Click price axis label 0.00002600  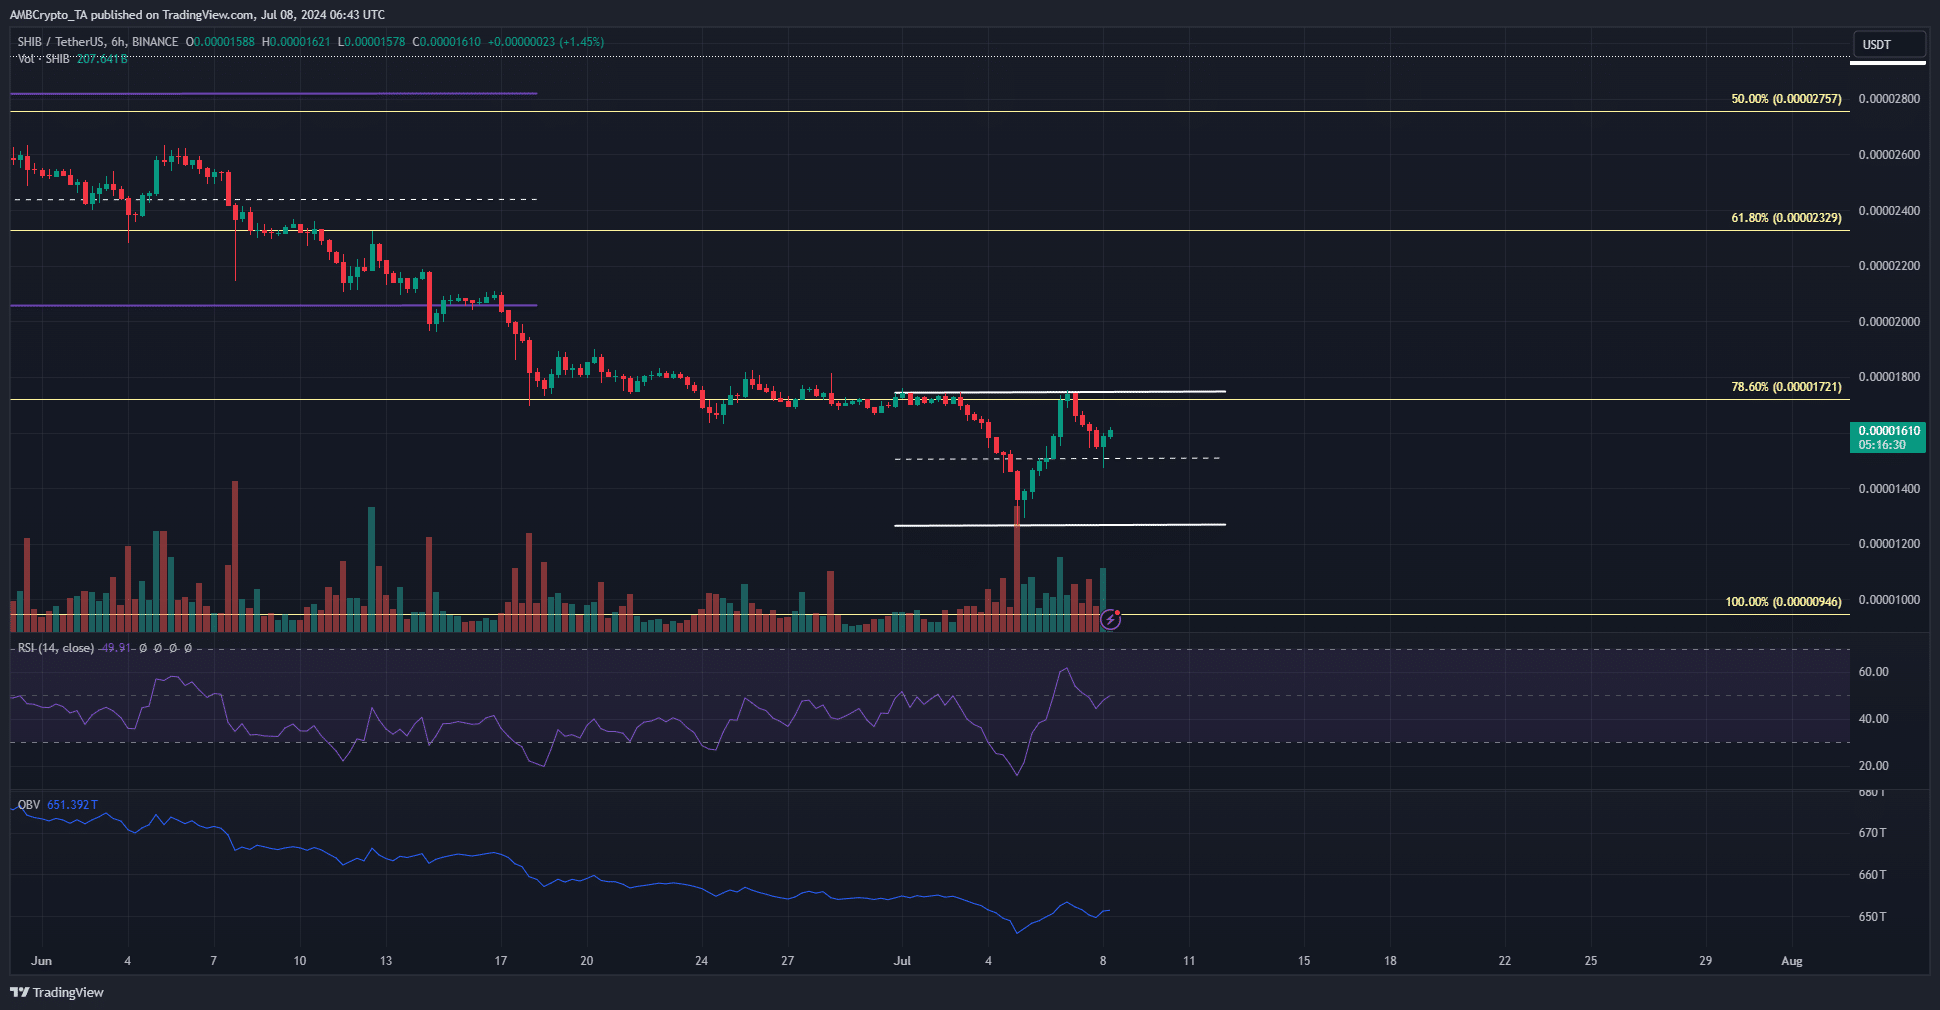(1889, 155)
